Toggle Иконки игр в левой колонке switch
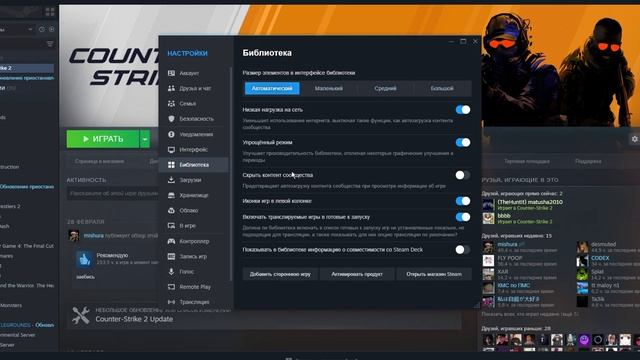The image size is (640, 360). (x=462, y=201)
